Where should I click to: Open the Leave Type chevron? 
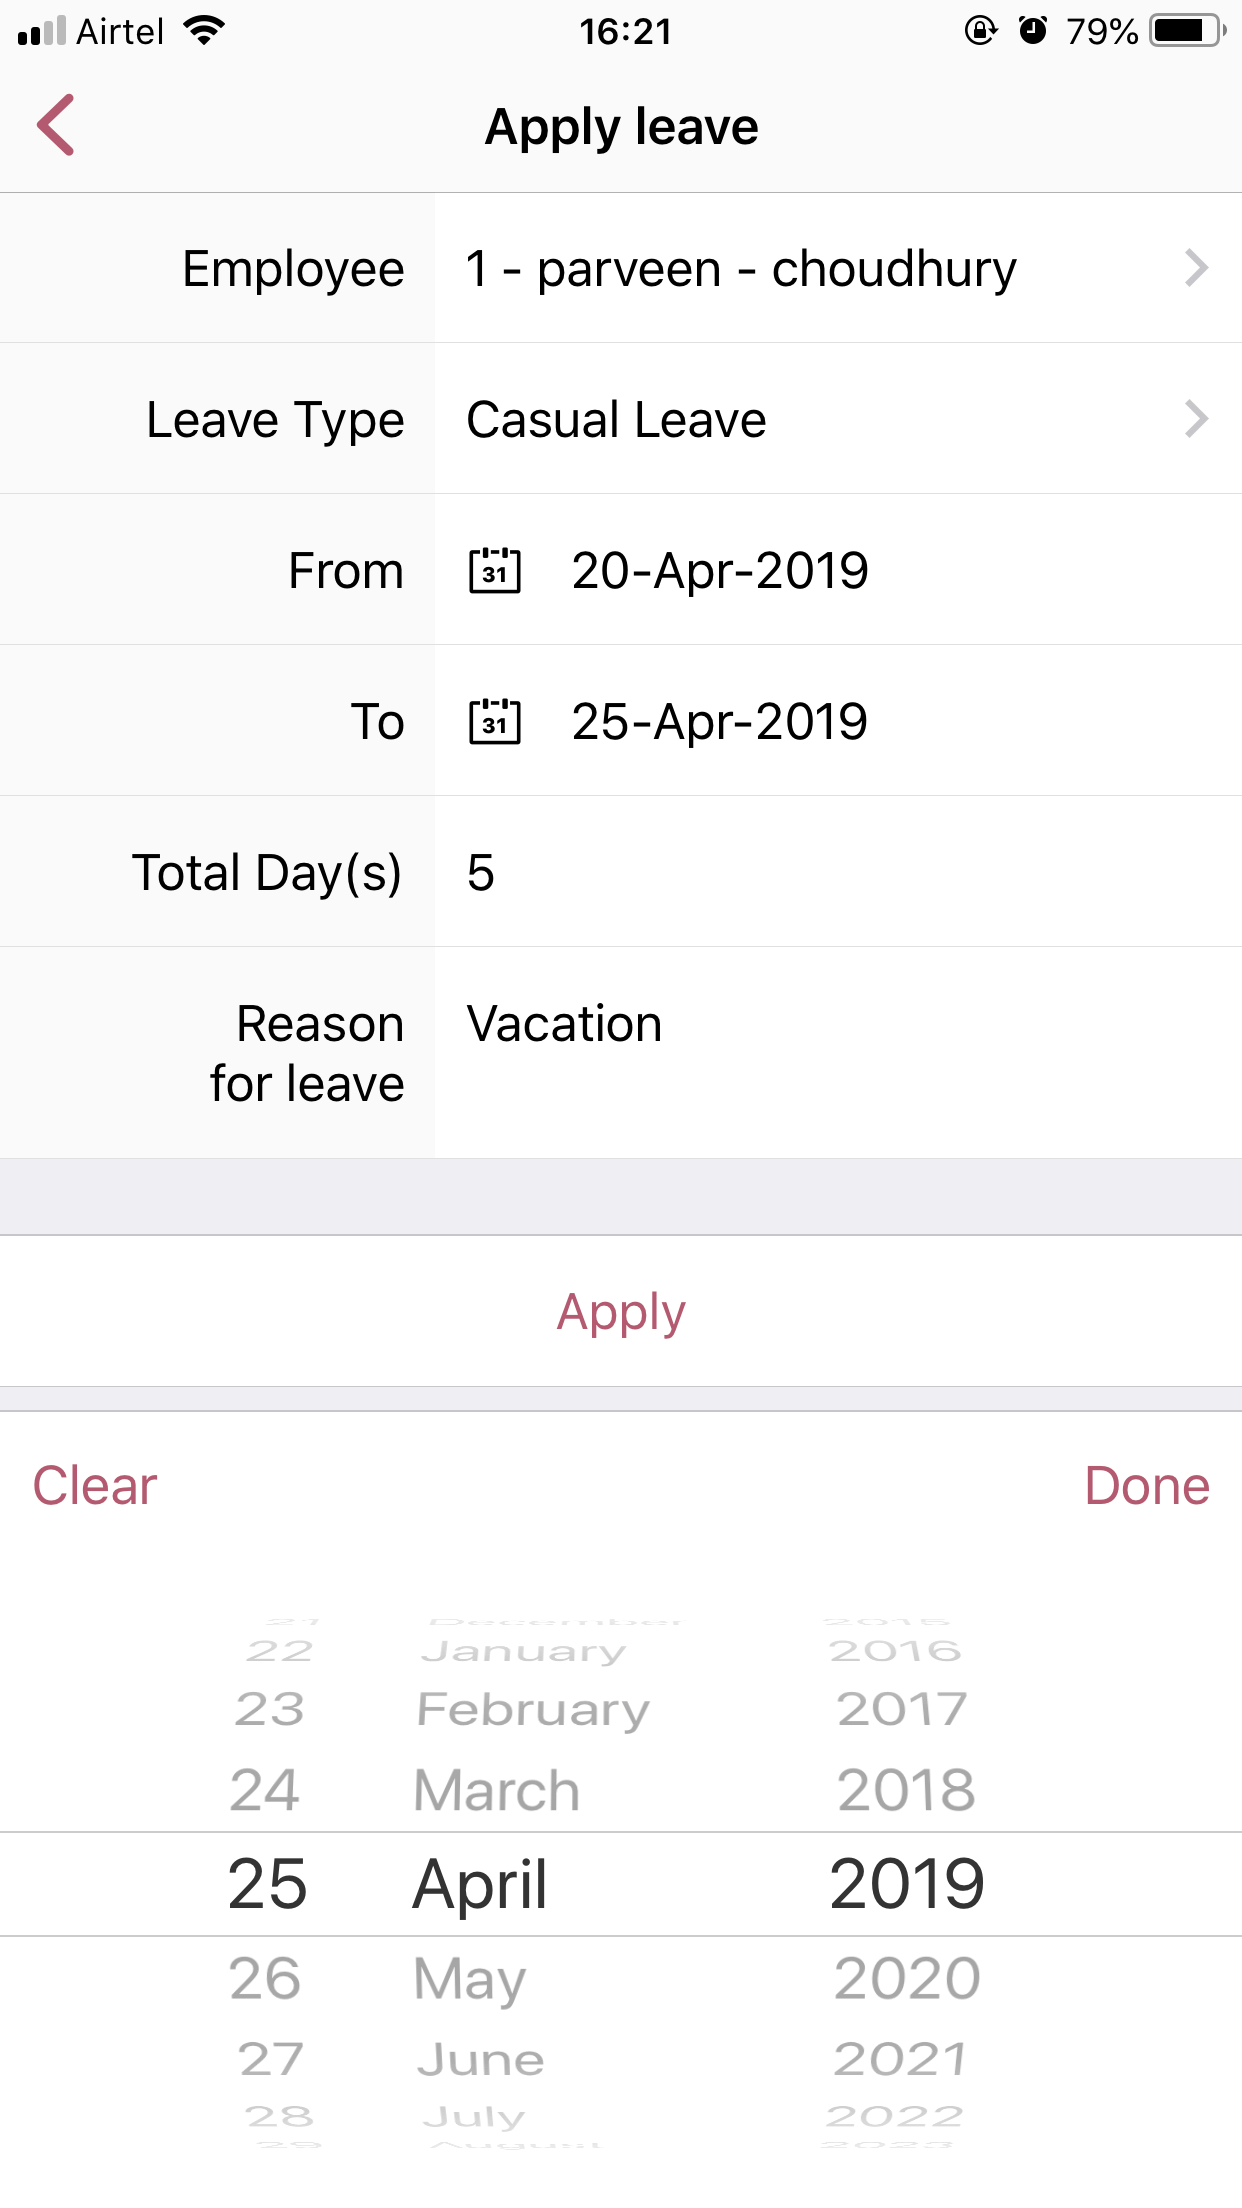(x=1196, y=419)
